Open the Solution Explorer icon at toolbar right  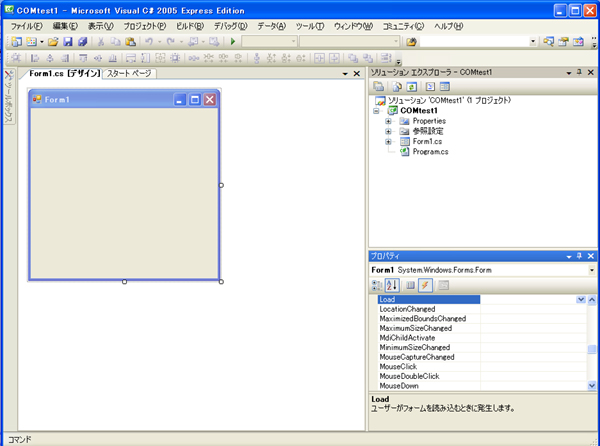tap(548, 41)
